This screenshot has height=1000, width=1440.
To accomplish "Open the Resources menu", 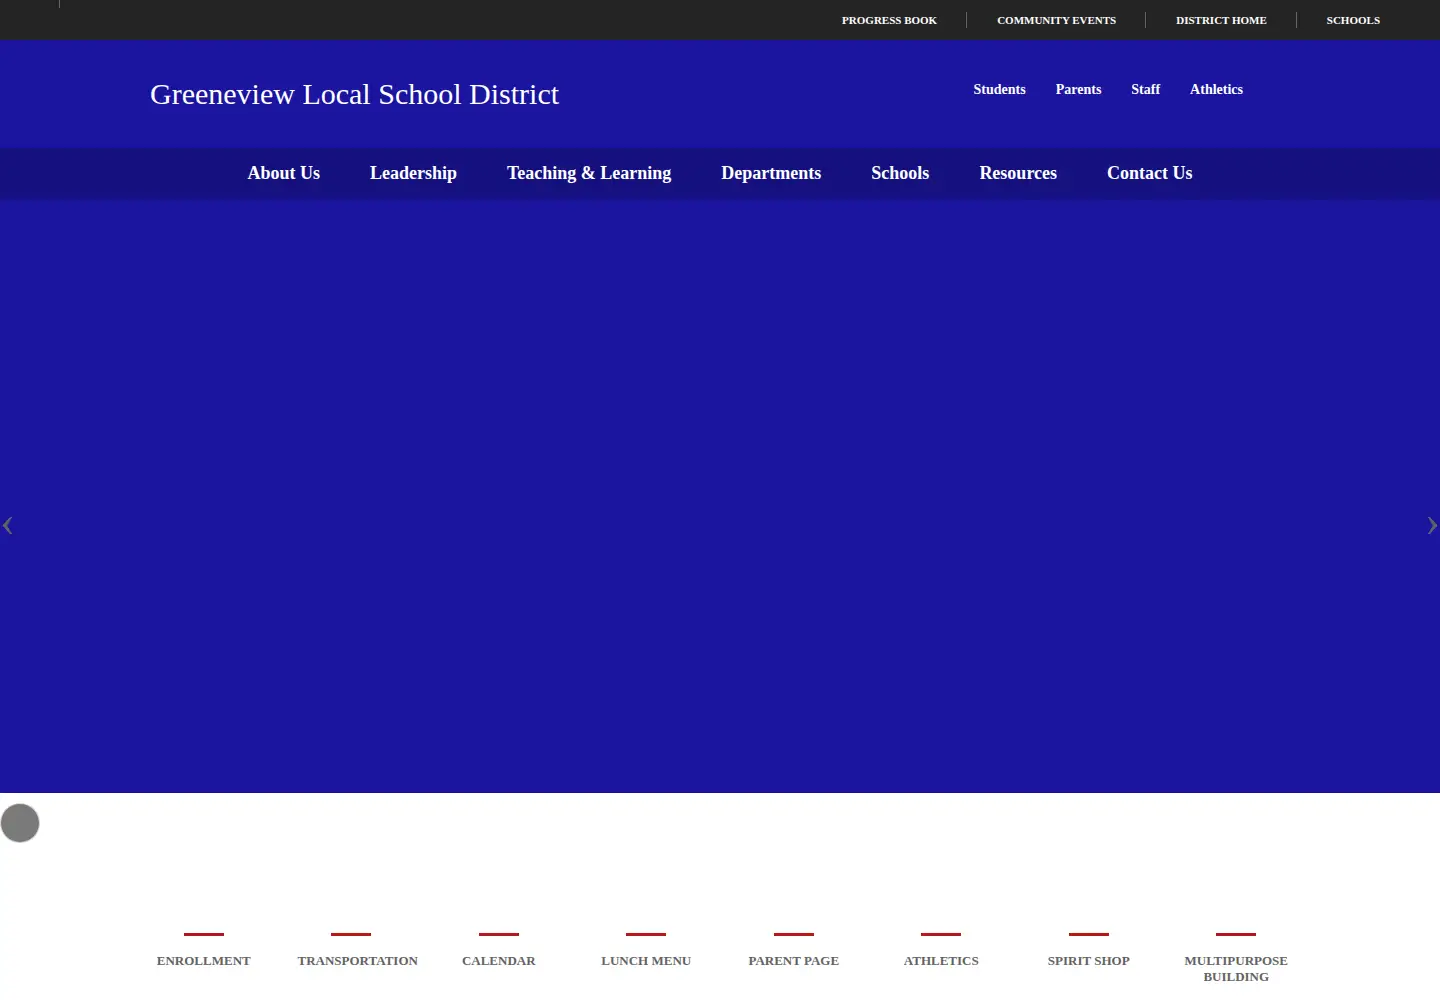I will (x=1018, y=173).
